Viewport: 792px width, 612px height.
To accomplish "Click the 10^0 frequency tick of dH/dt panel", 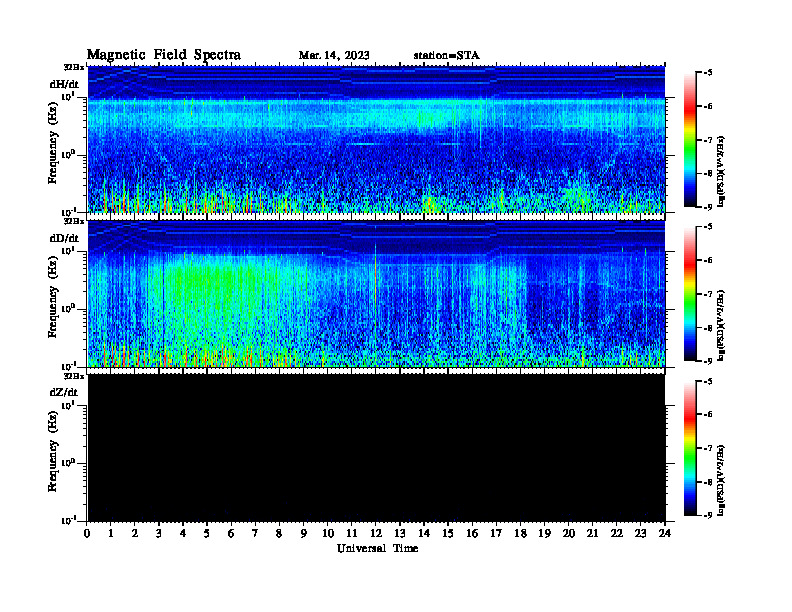I will point(68,155).
